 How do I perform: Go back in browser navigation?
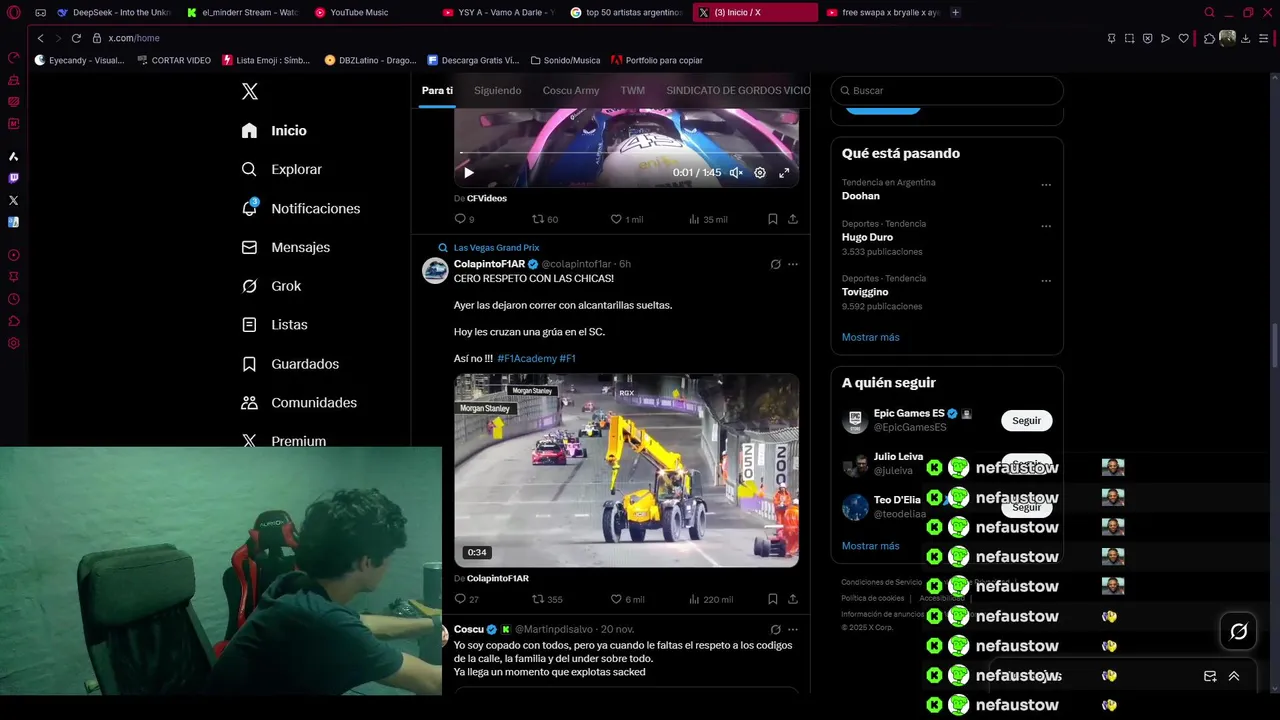pyautogui.click(x=40, y=38)
